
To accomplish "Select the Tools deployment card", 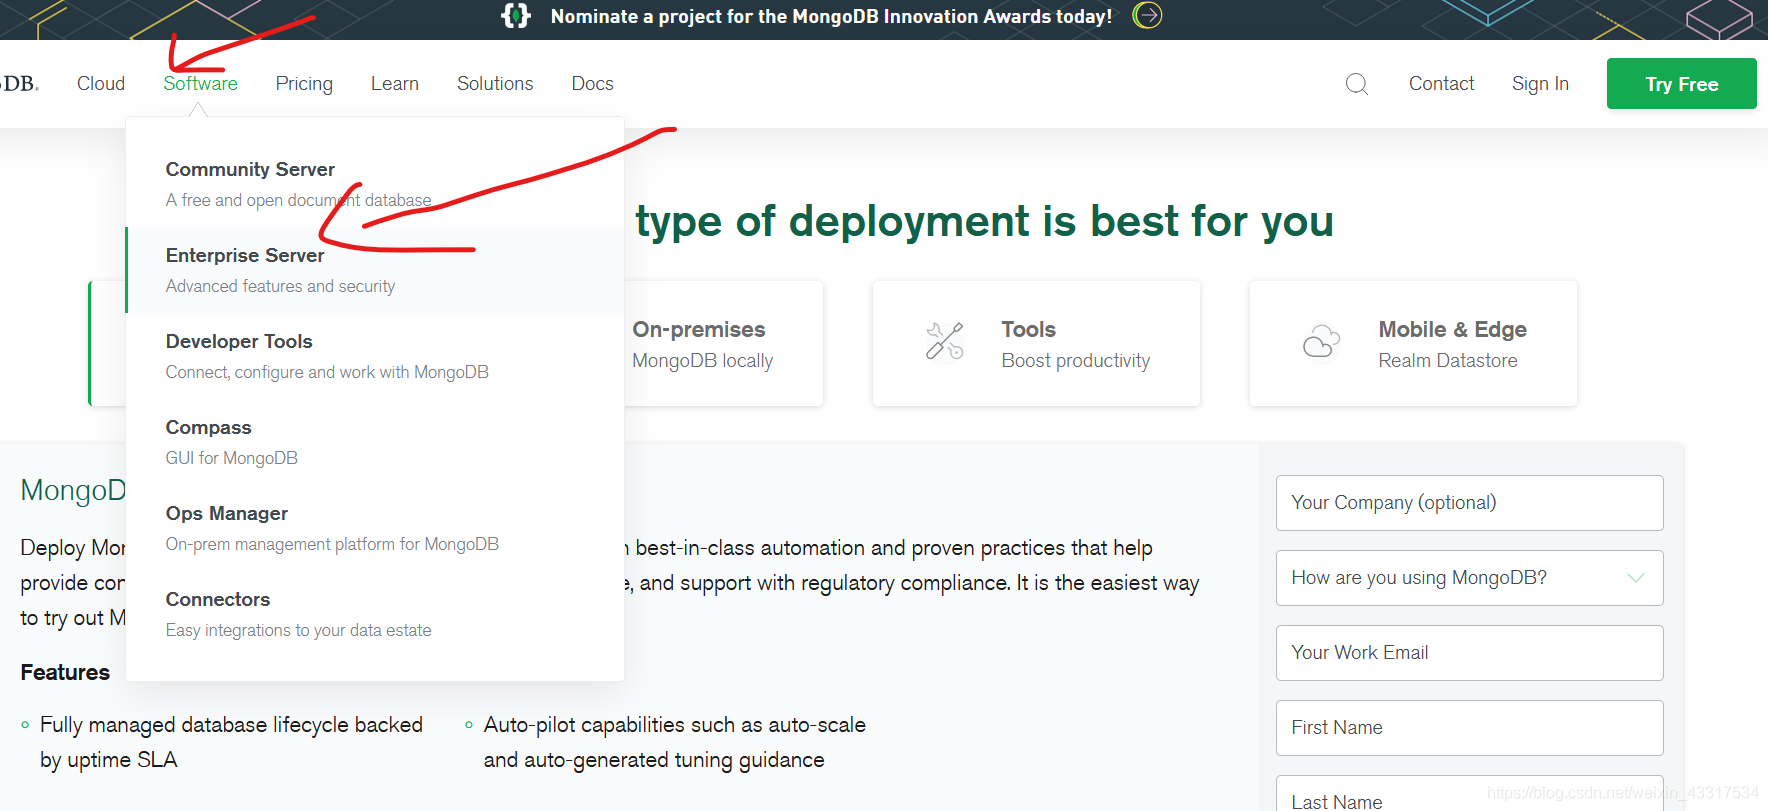I will [x=1036, y=343].
